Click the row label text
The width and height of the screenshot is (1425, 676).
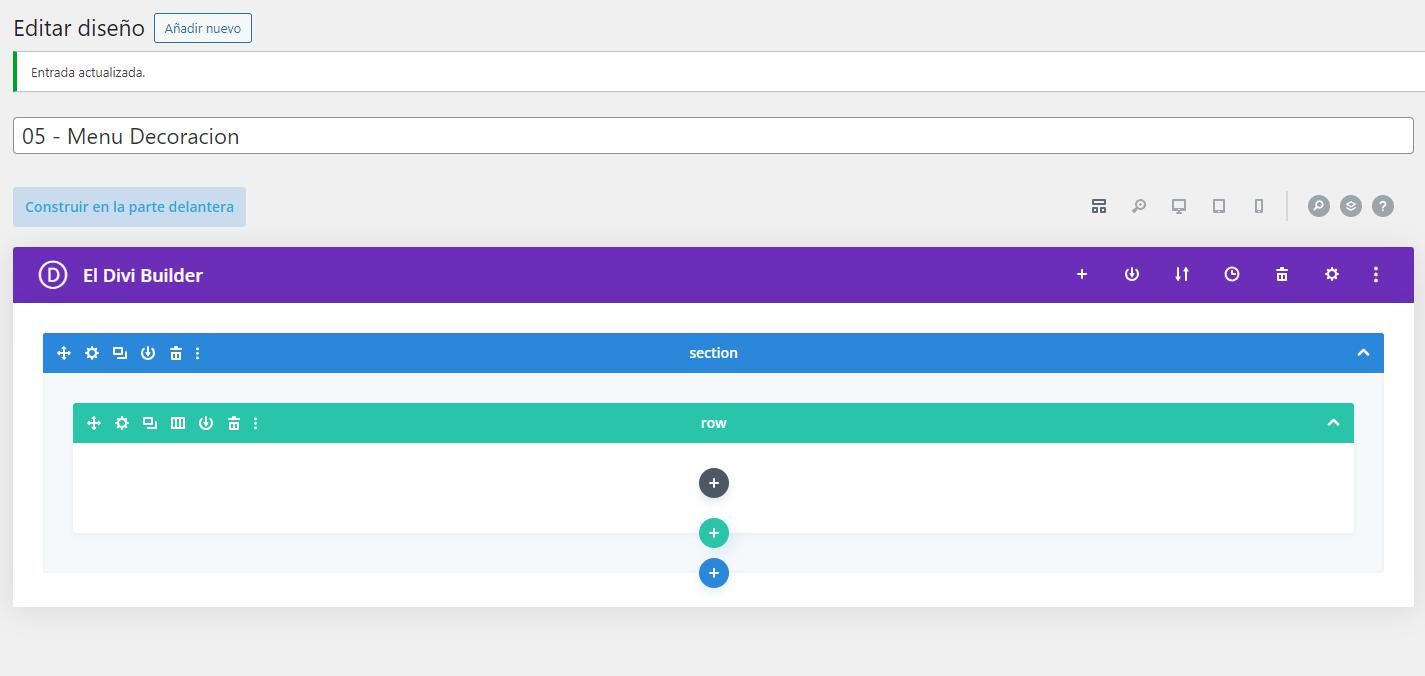tap(713, 423)
